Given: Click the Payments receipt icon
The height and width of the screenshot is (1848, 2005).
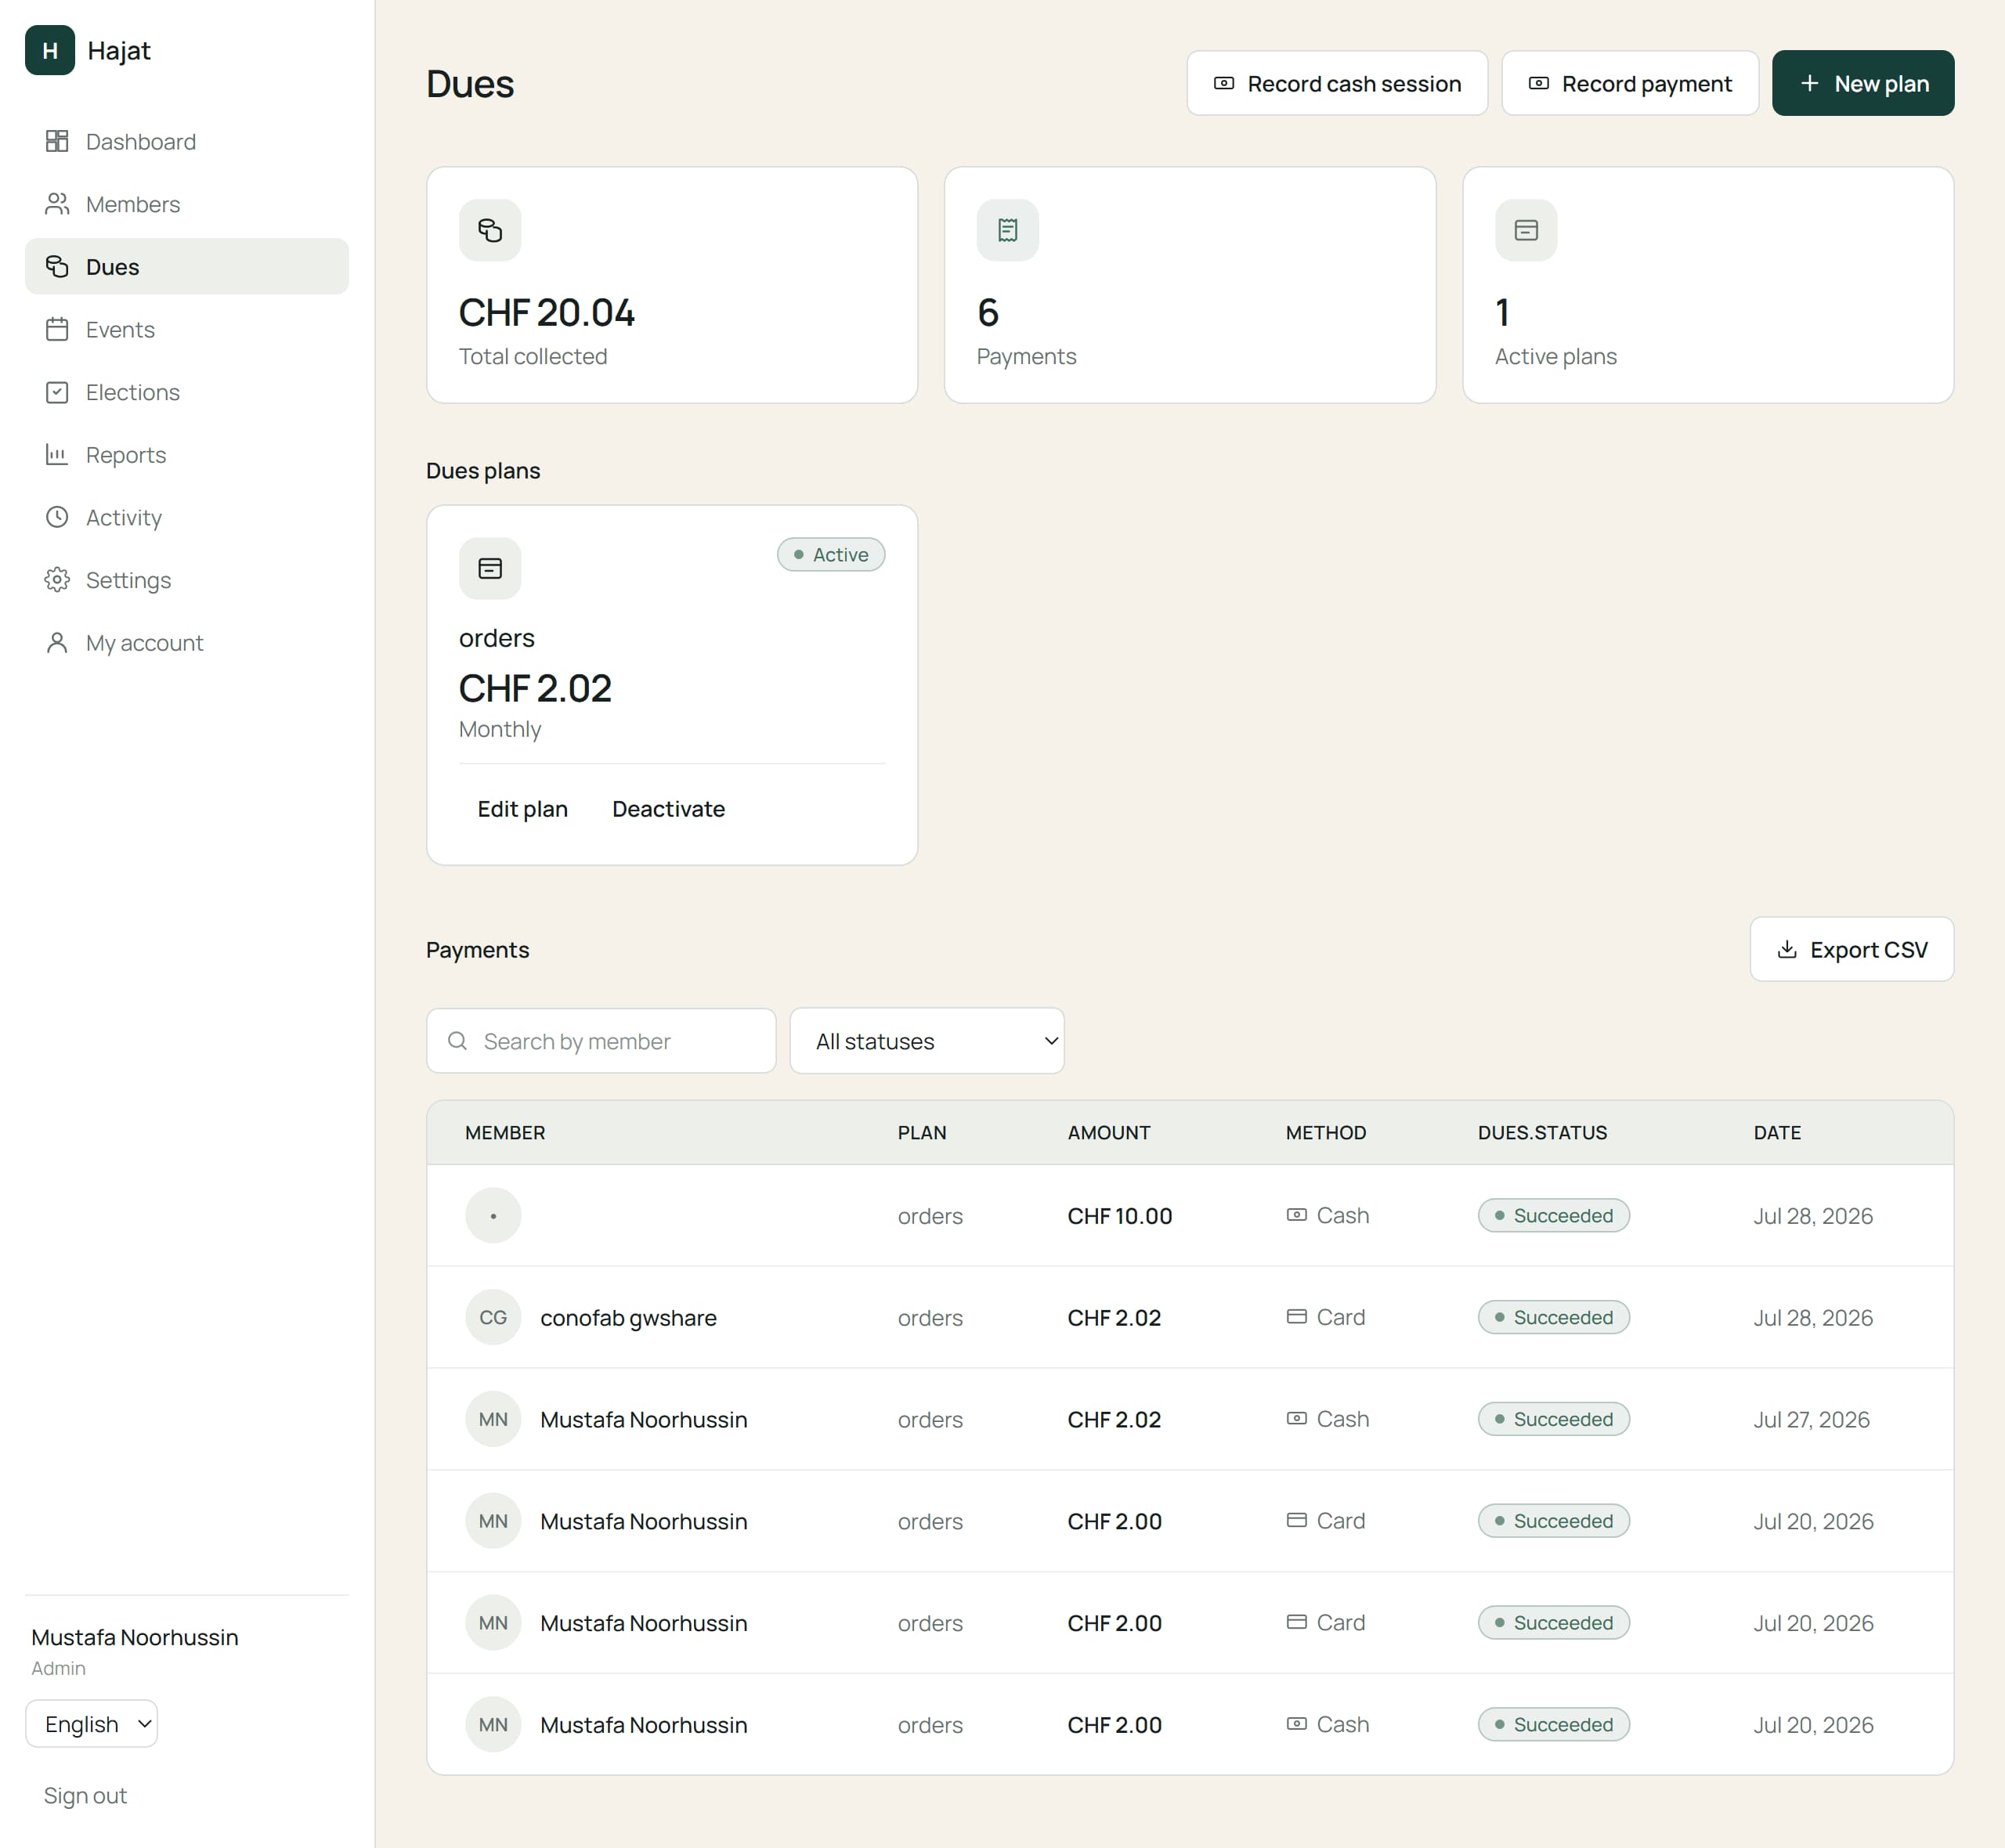Looking at the screenshot, I should point(1008,230).
